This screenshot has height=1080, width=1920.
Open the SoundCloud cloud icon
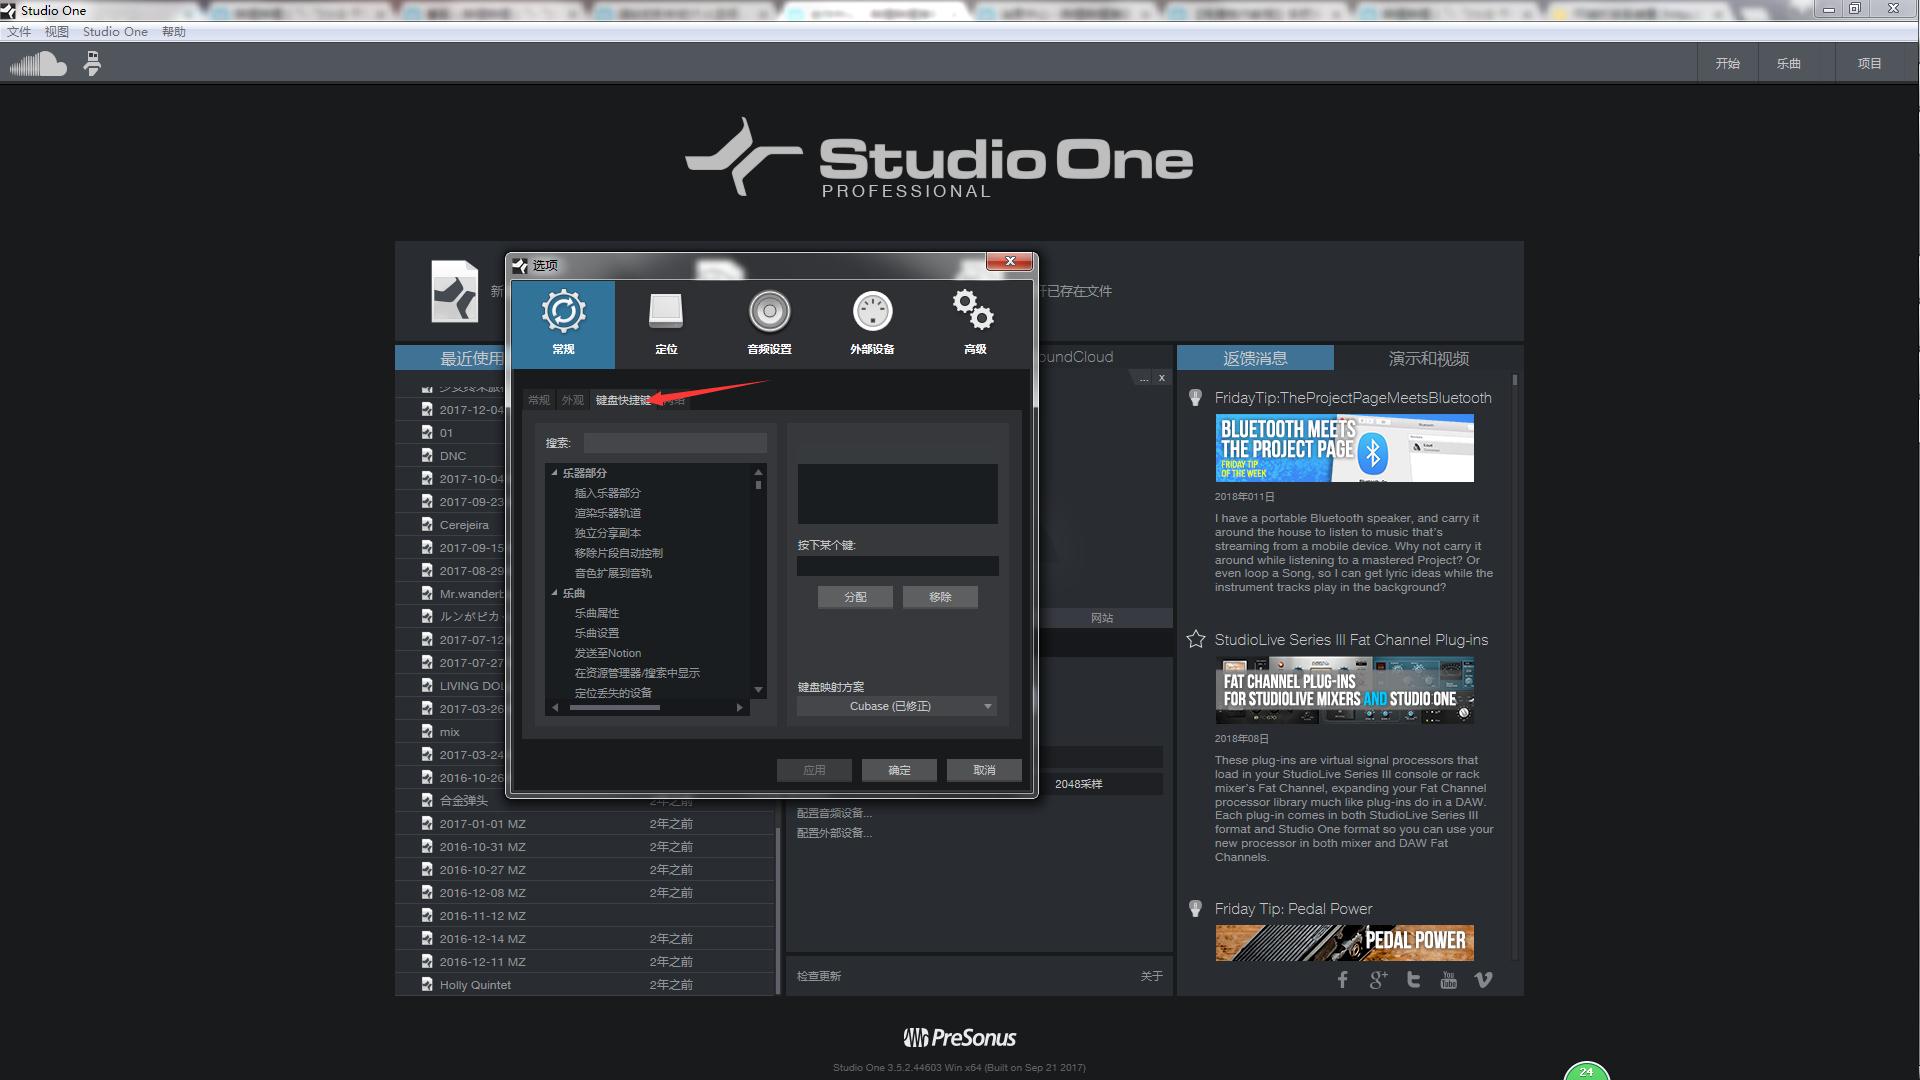point(38,64)
